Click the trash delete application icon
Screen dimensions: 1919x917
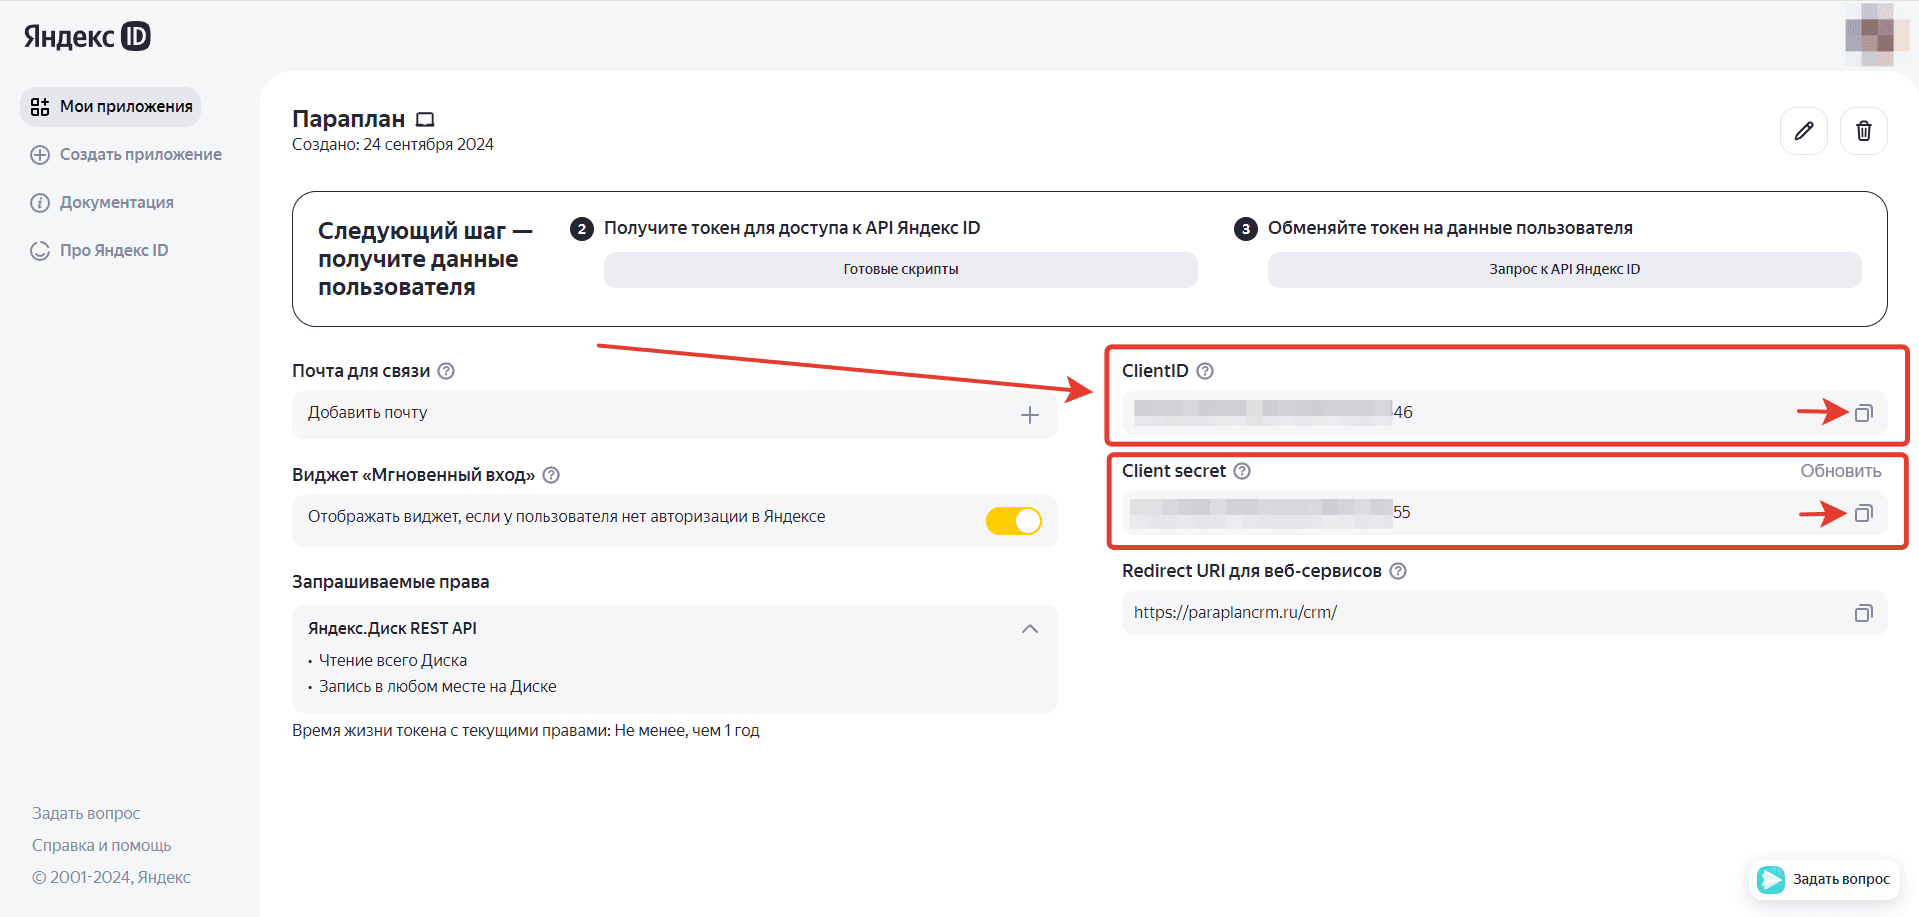click(x=1863, y=131)
